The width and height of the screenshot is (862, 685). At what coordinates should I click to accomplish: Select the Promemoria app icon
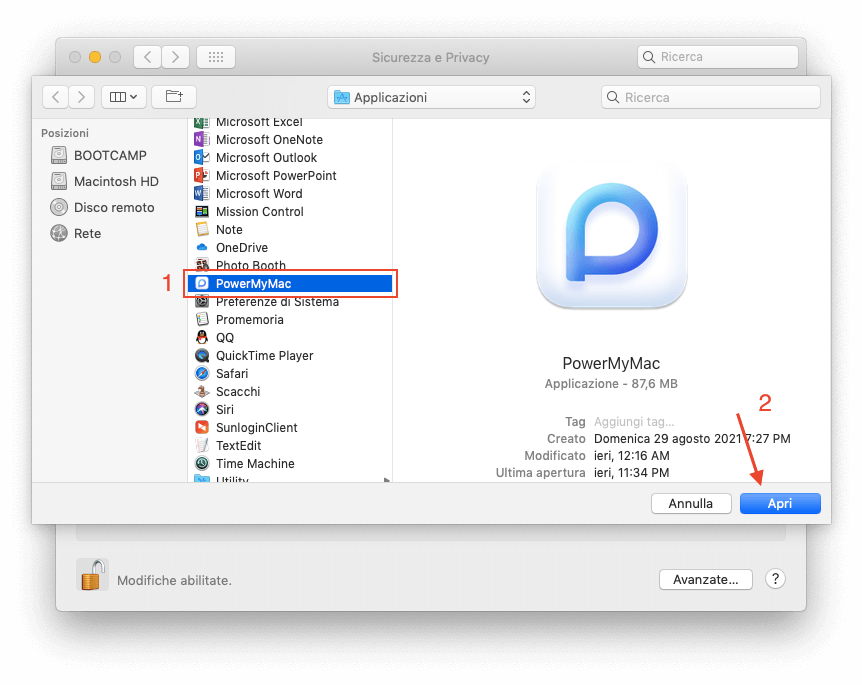[x=202, y=319]
